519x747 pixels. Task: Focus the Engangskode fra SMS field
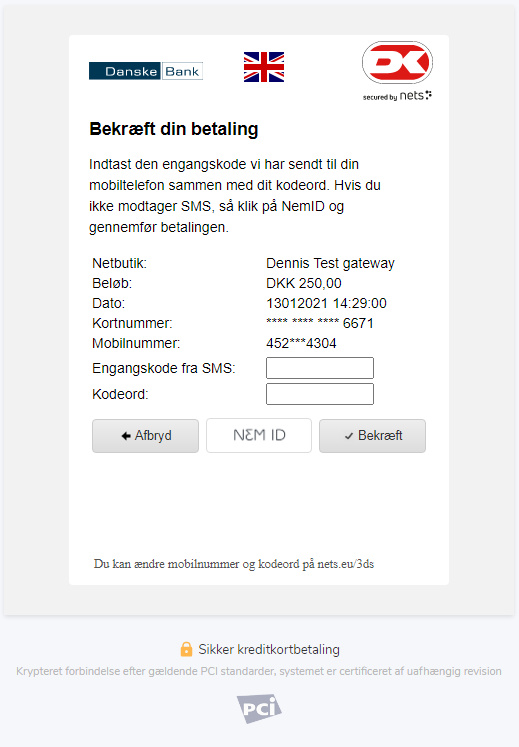pos(320,368)
